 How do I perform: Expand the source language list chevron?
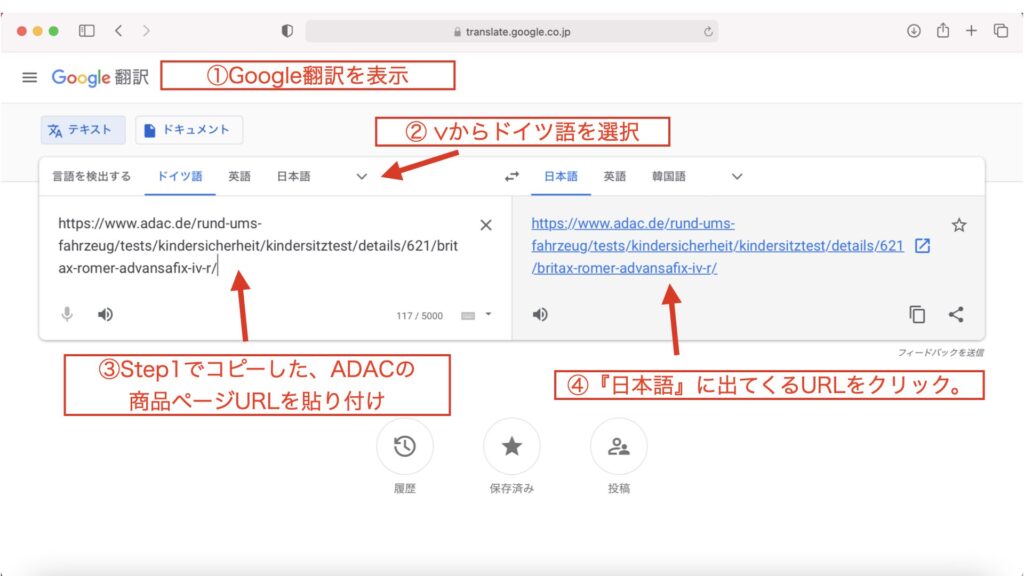pyautogui.click(x=361, y=176)
